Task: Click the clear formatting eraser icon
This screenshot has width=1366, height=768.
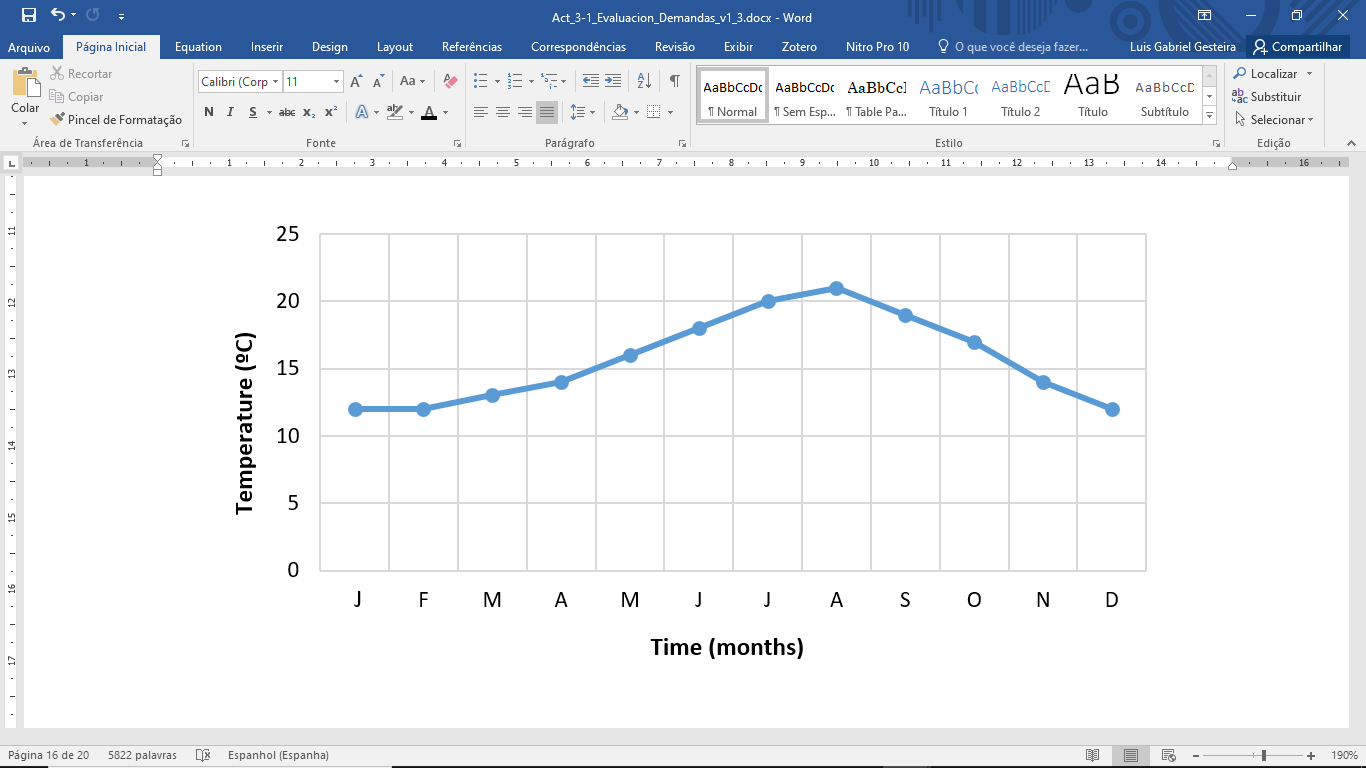Action: pyautogui.click(x=450, y=81)
